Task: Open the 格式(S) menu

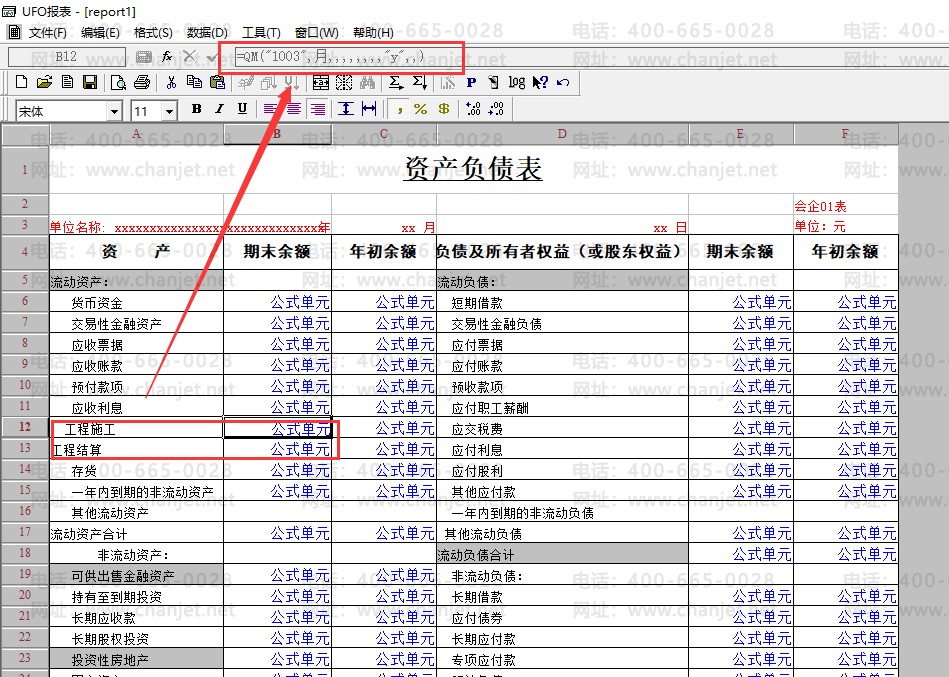Action: click(x=153, y=32)
